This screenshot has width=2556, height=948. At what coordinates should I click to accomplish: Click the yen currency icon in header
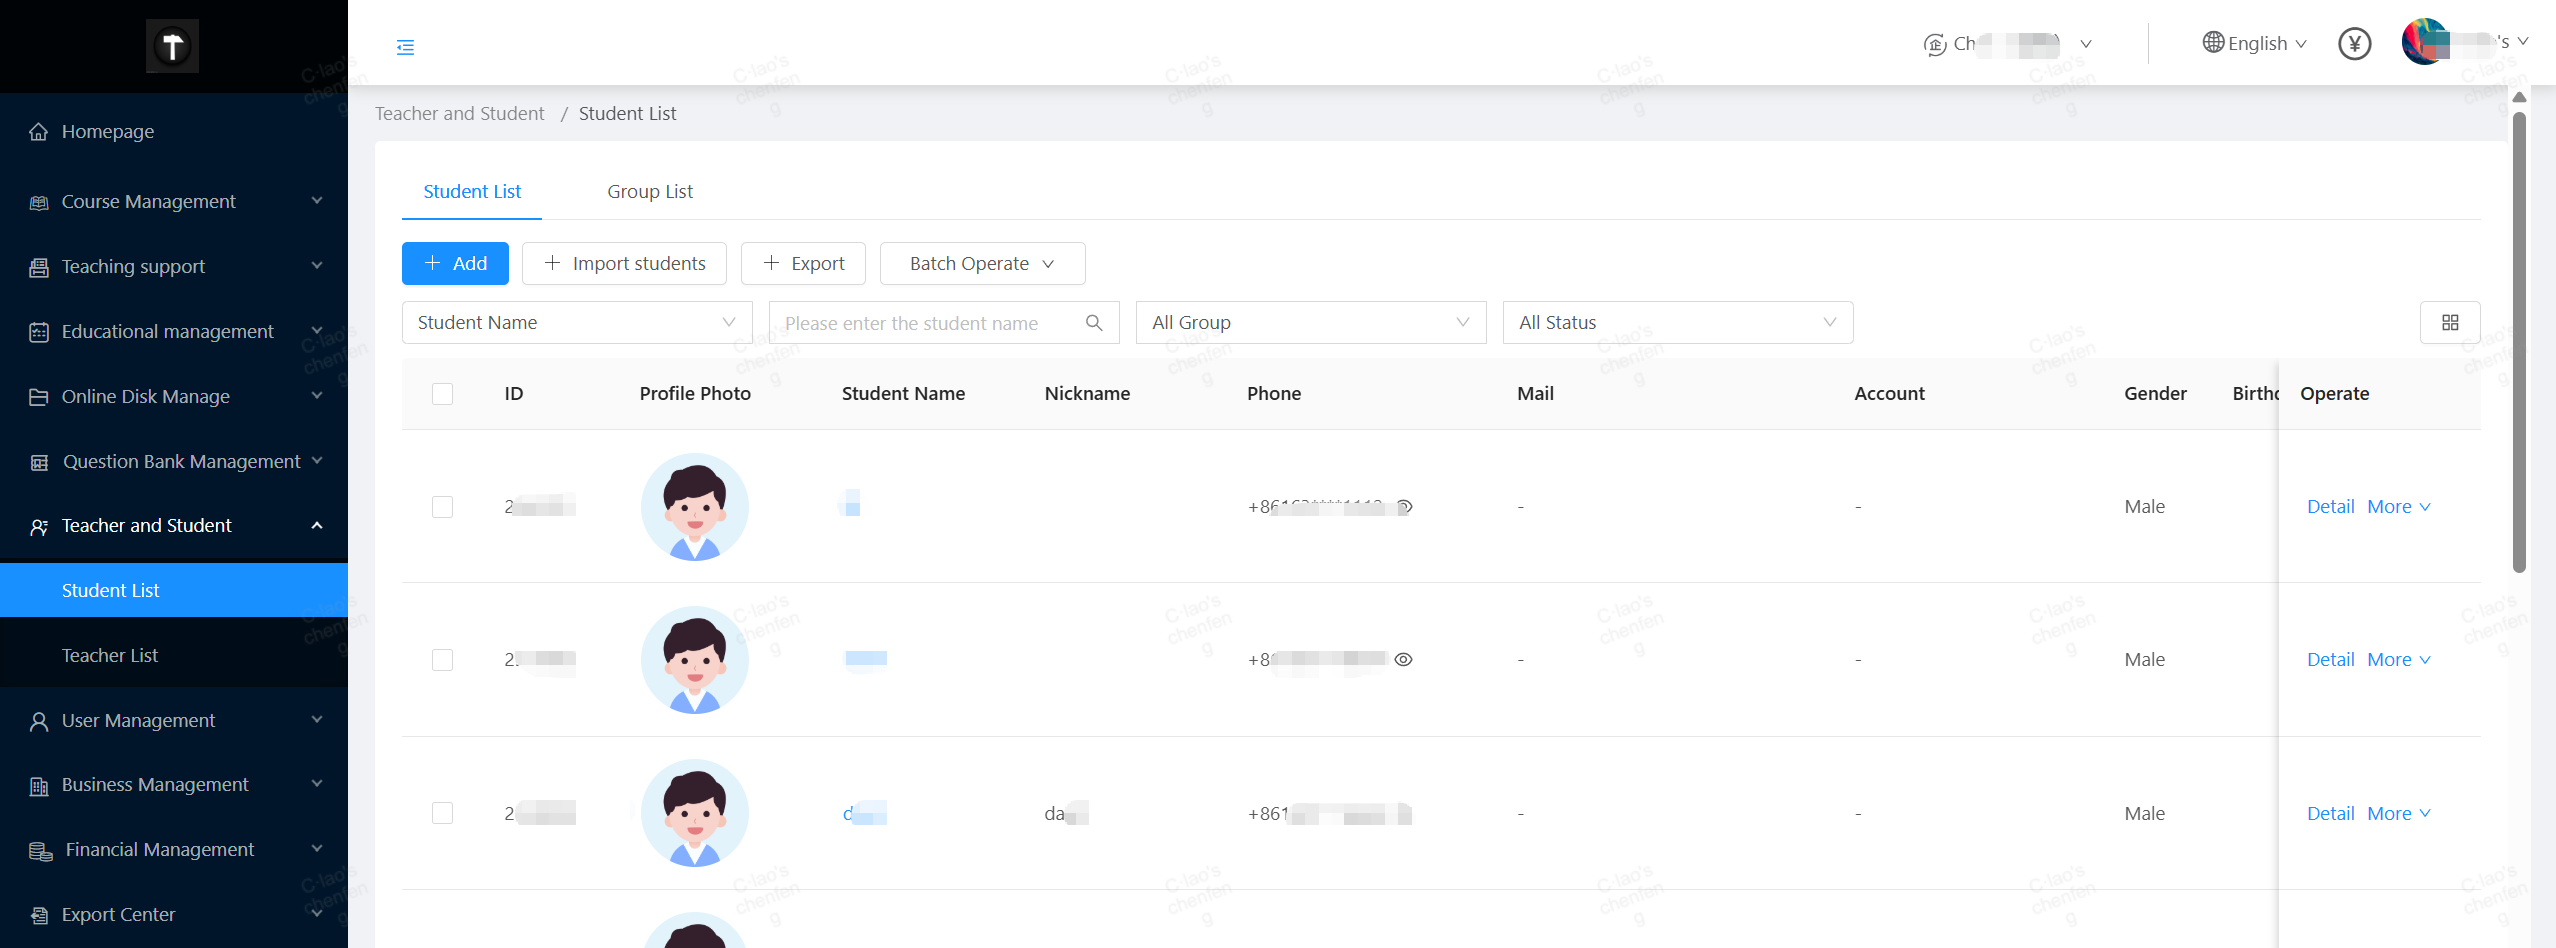click(2354, 44)
